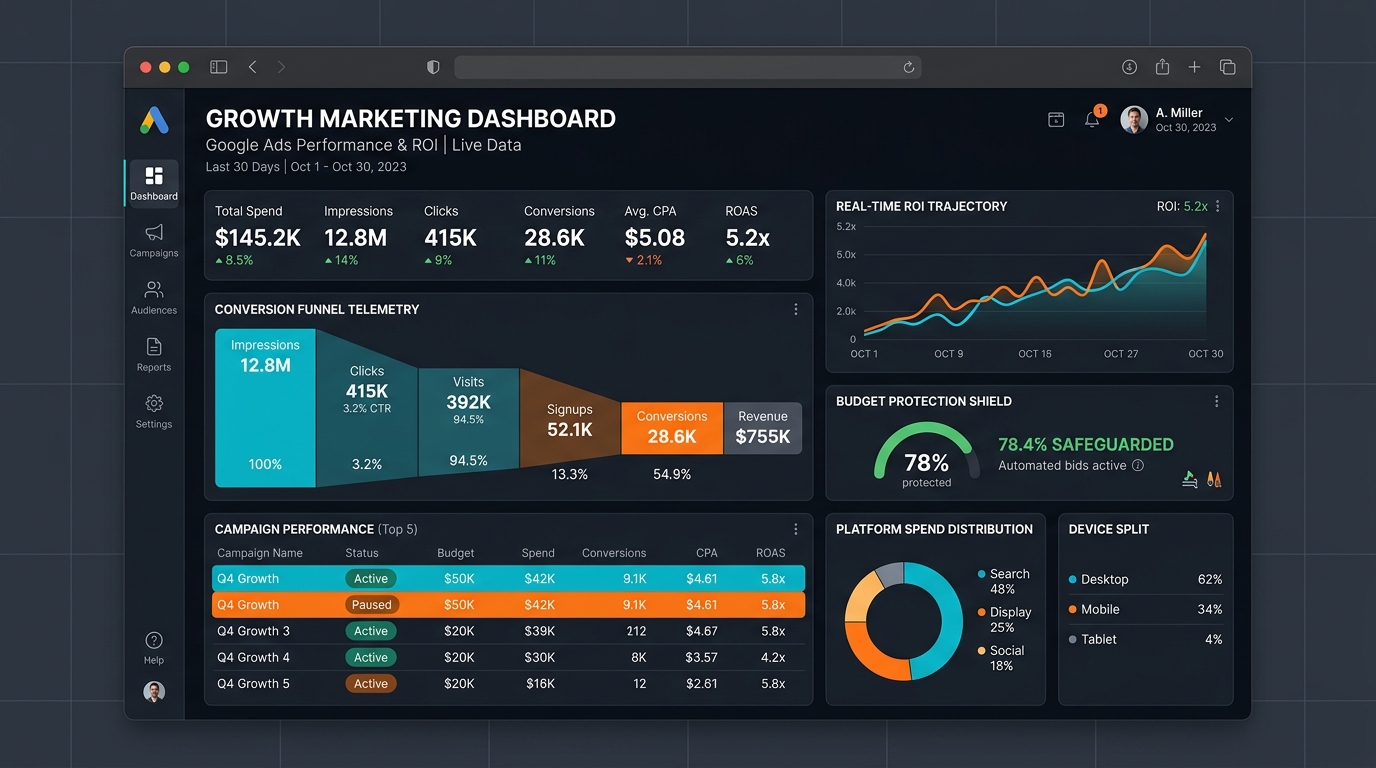Click the browser share icon
This screenshot has height=768, width=1376.
1162,67
